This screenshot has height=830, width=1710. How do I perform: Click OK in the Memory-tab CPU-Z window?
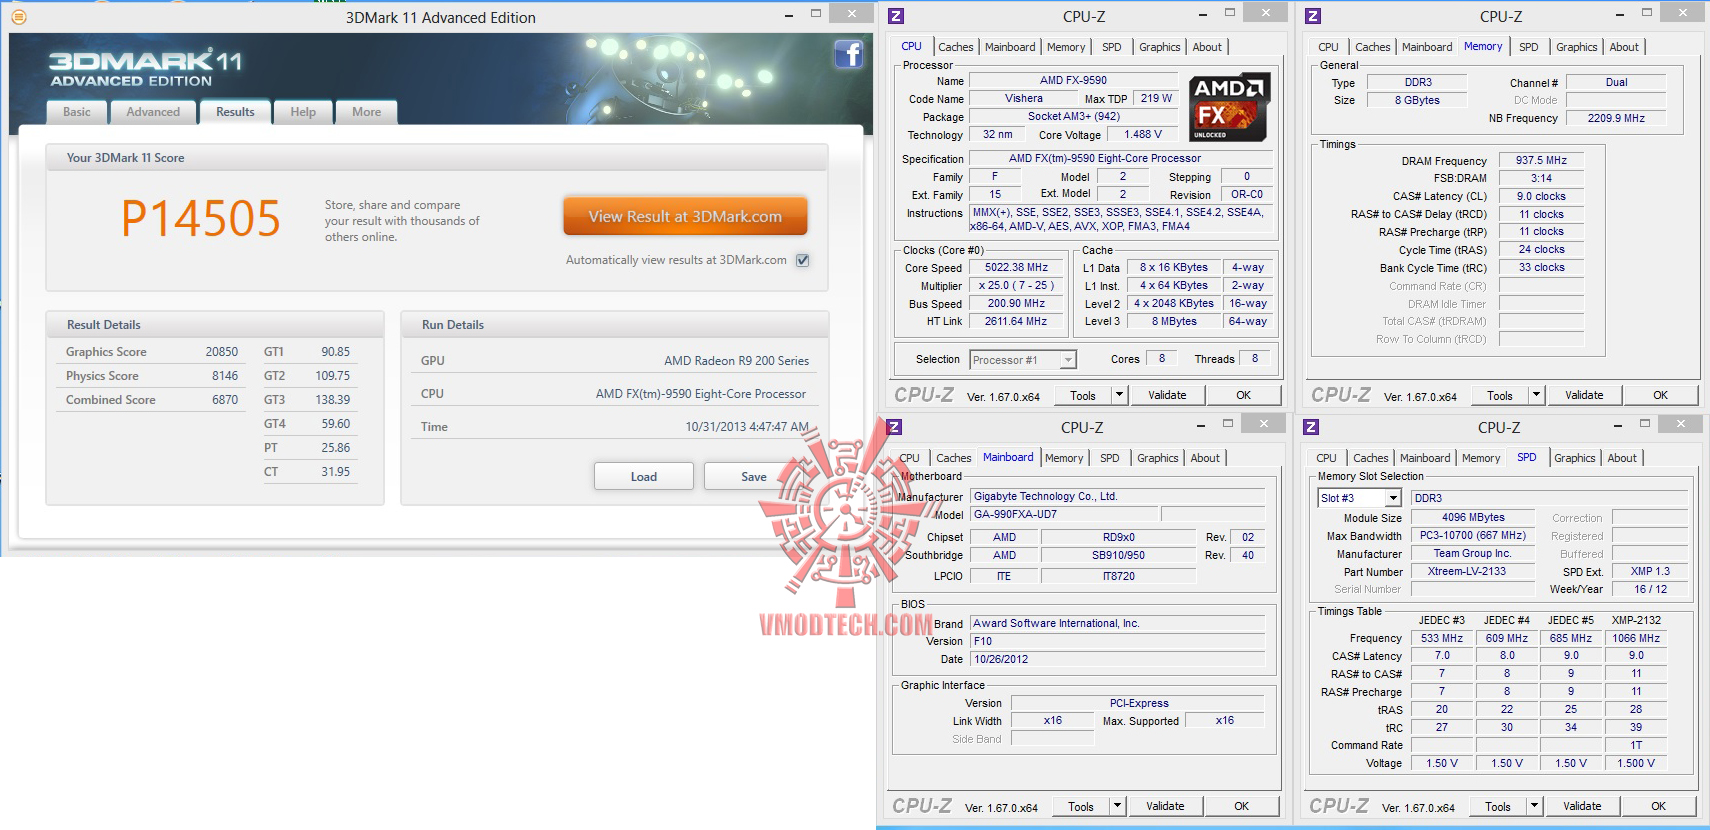[1660, 395]
